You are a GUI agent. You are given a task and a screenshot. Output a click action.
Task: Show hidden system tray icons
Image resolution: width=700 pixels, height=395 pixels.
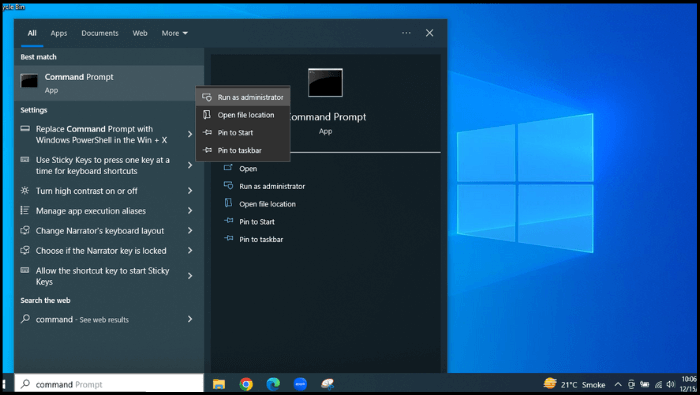[x=618, y=384]
